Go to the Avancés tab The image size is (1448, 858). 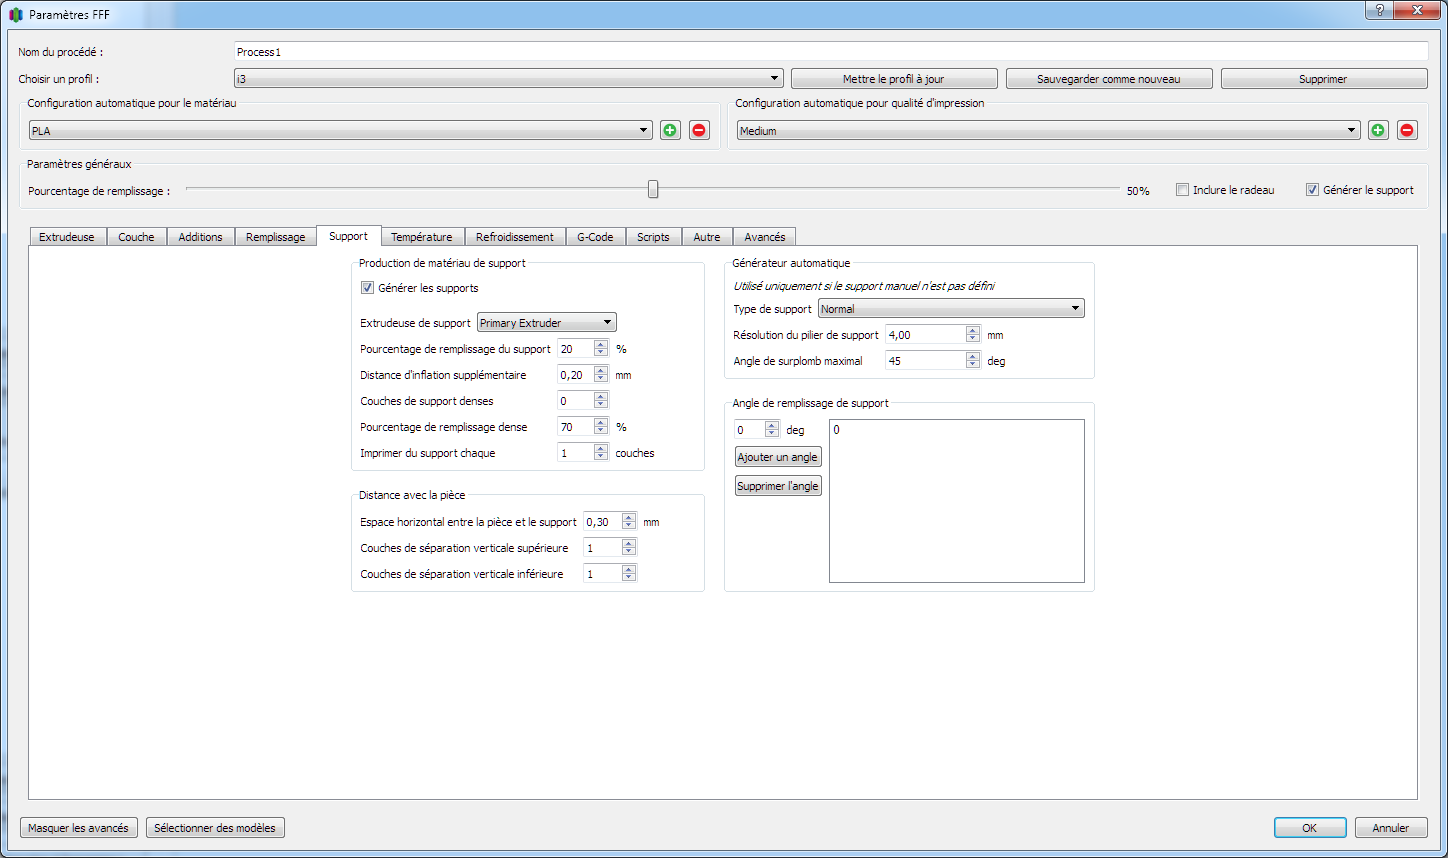tap(764, 237)
